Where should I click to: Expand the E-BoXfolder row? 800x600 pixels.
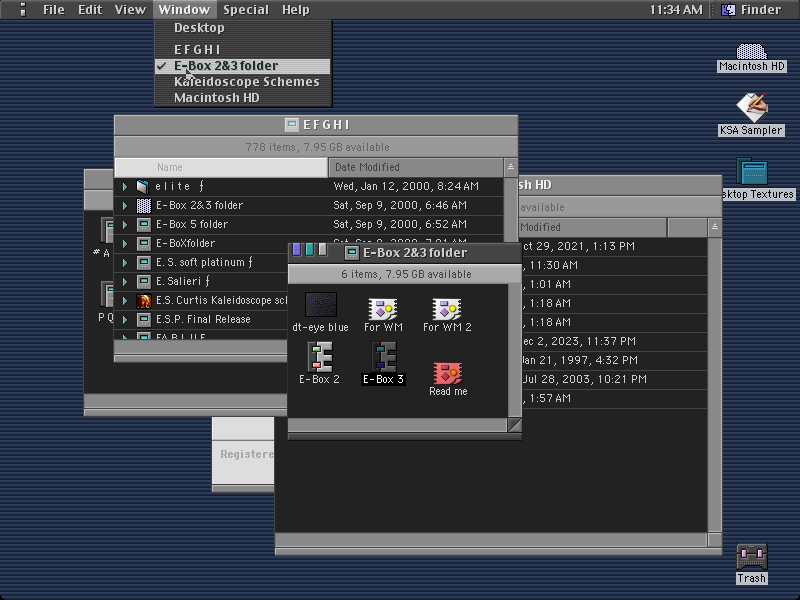point(124,243)
